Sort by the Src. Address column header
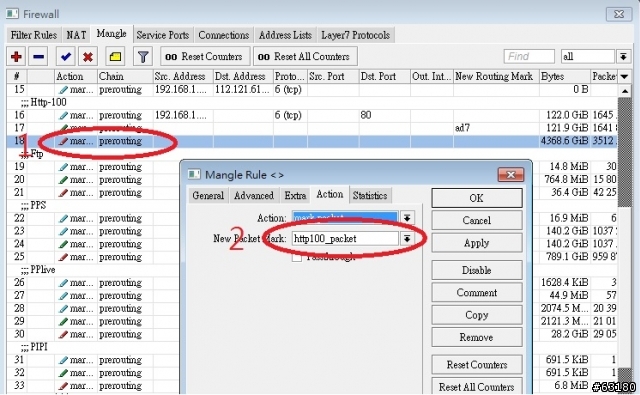Image resolution: width=640 pixels, height=395 pixels. click(x=182, y=76)
